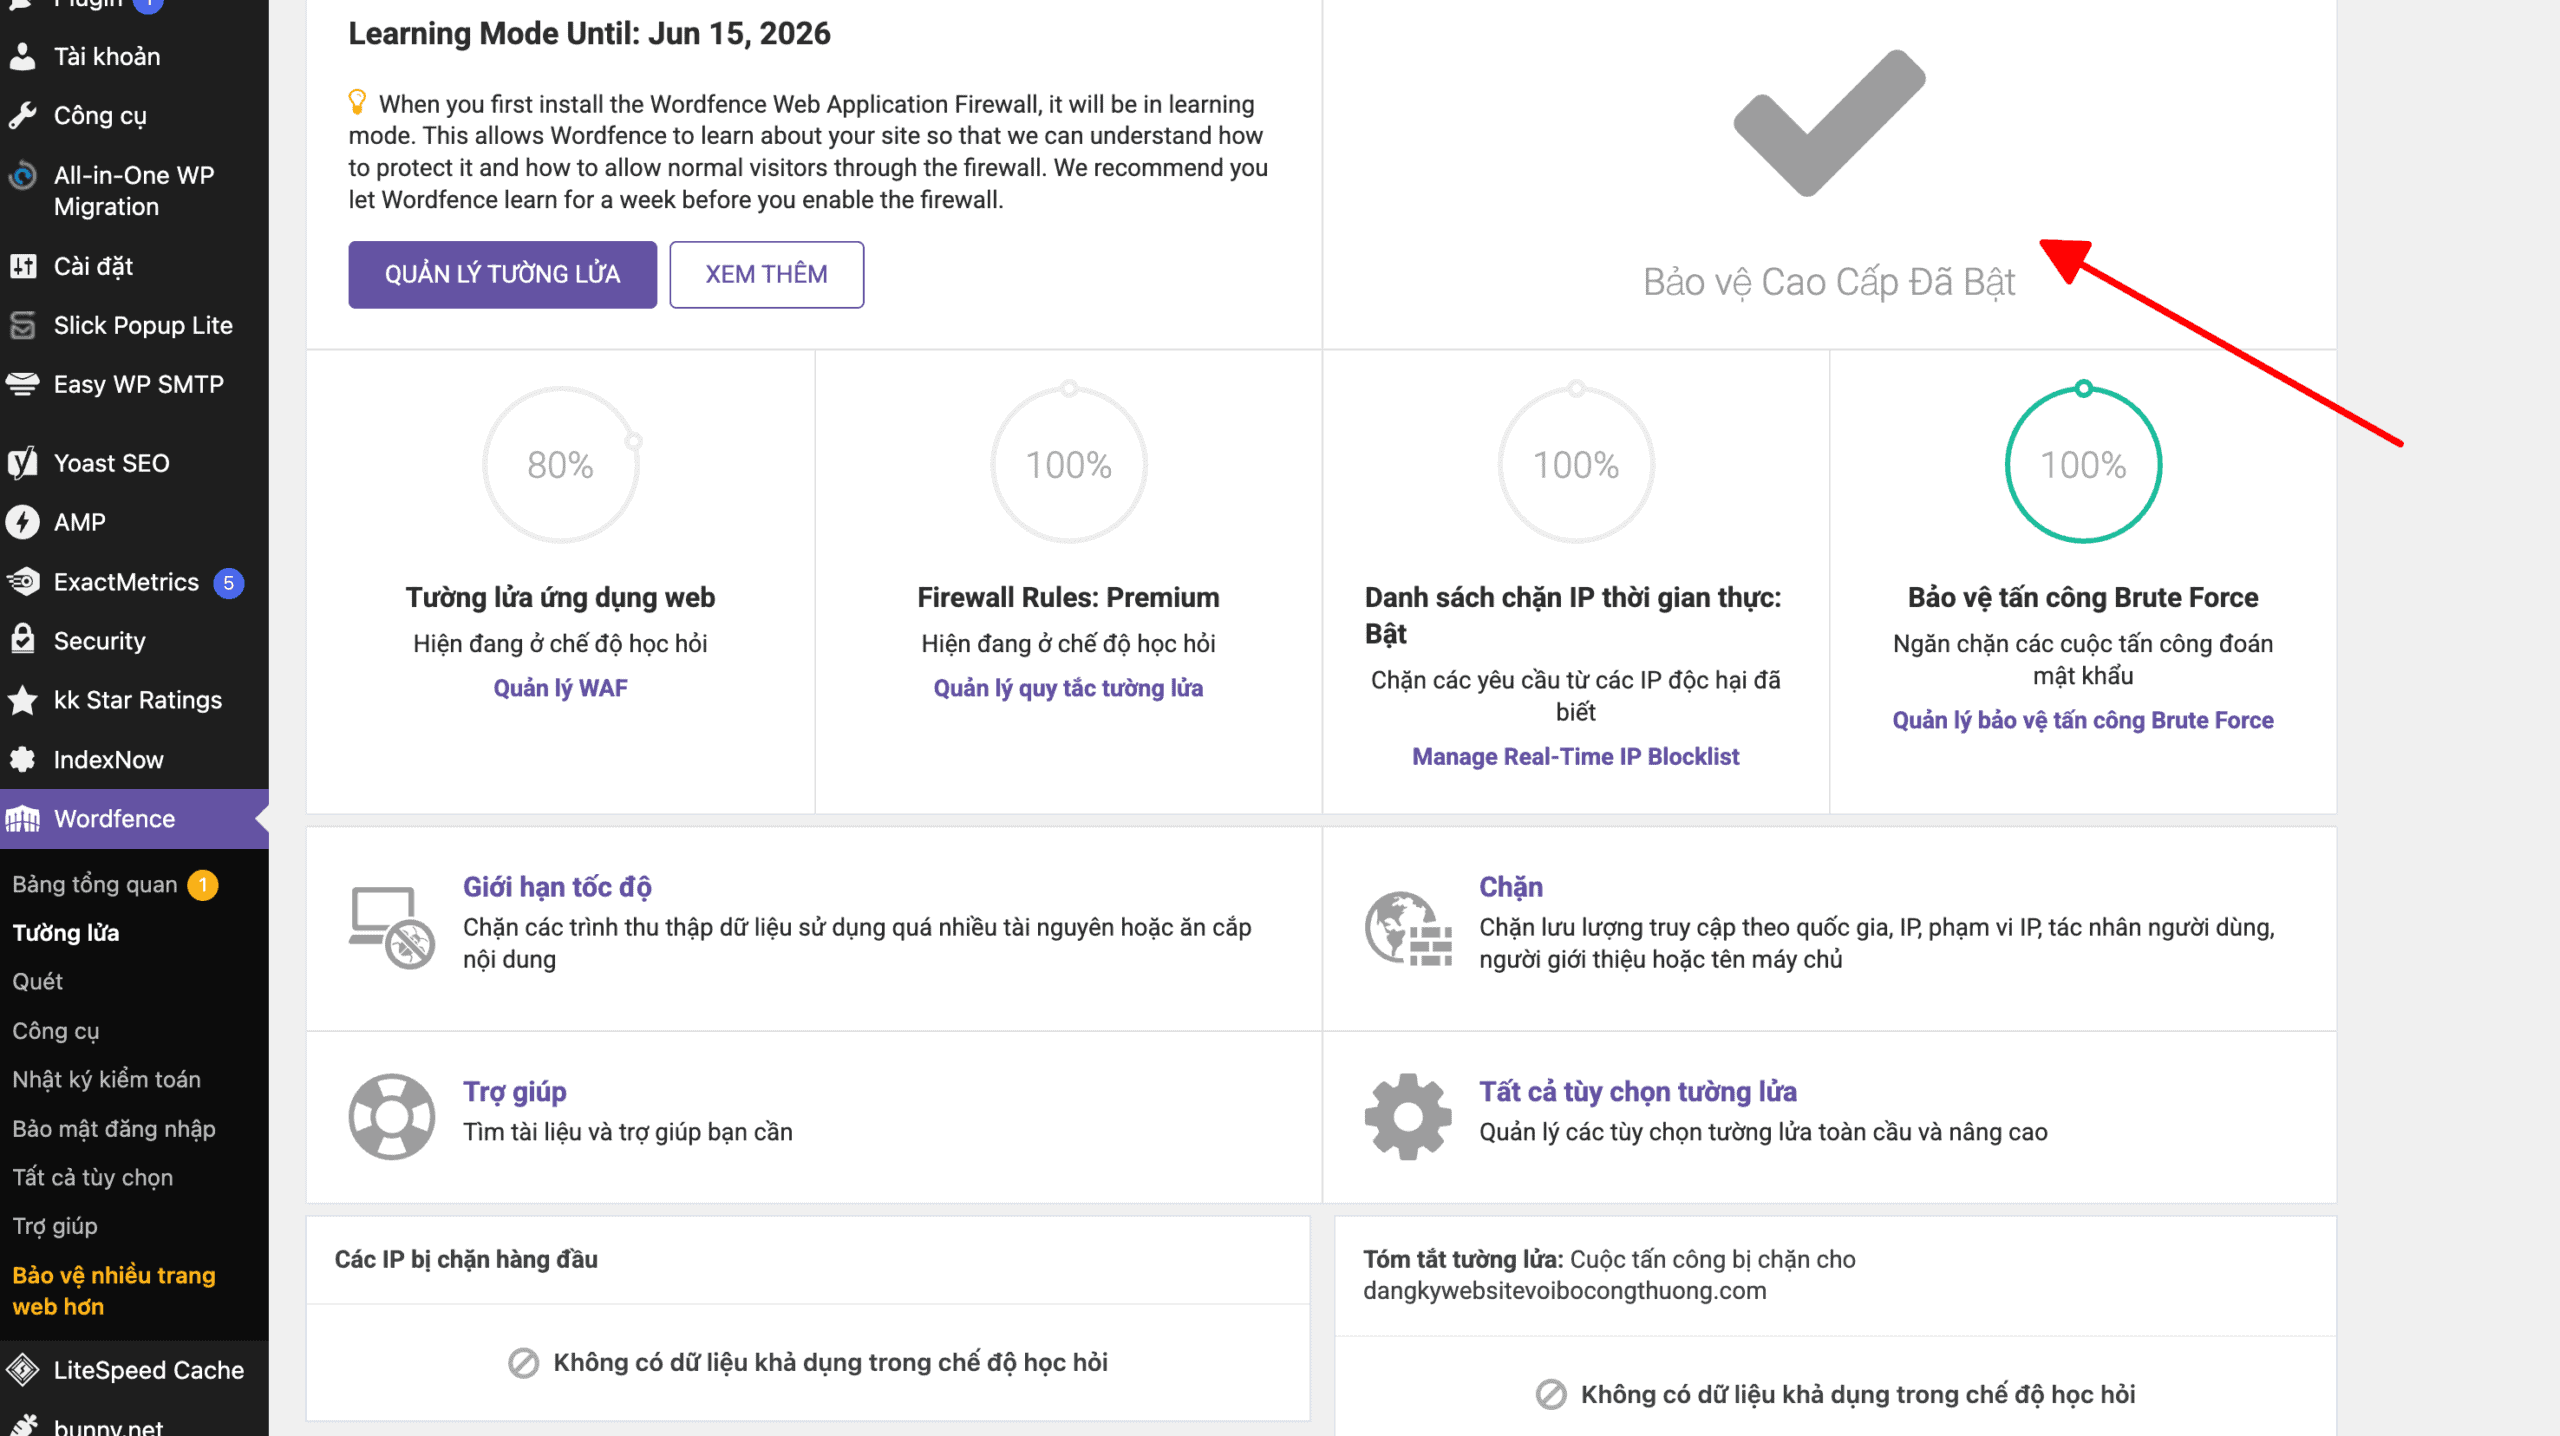Viewport: 2560px width, 1436px height.
Task: Select Bảo mật đăng nhập submenu item
Action: [x=113, y=1128]
